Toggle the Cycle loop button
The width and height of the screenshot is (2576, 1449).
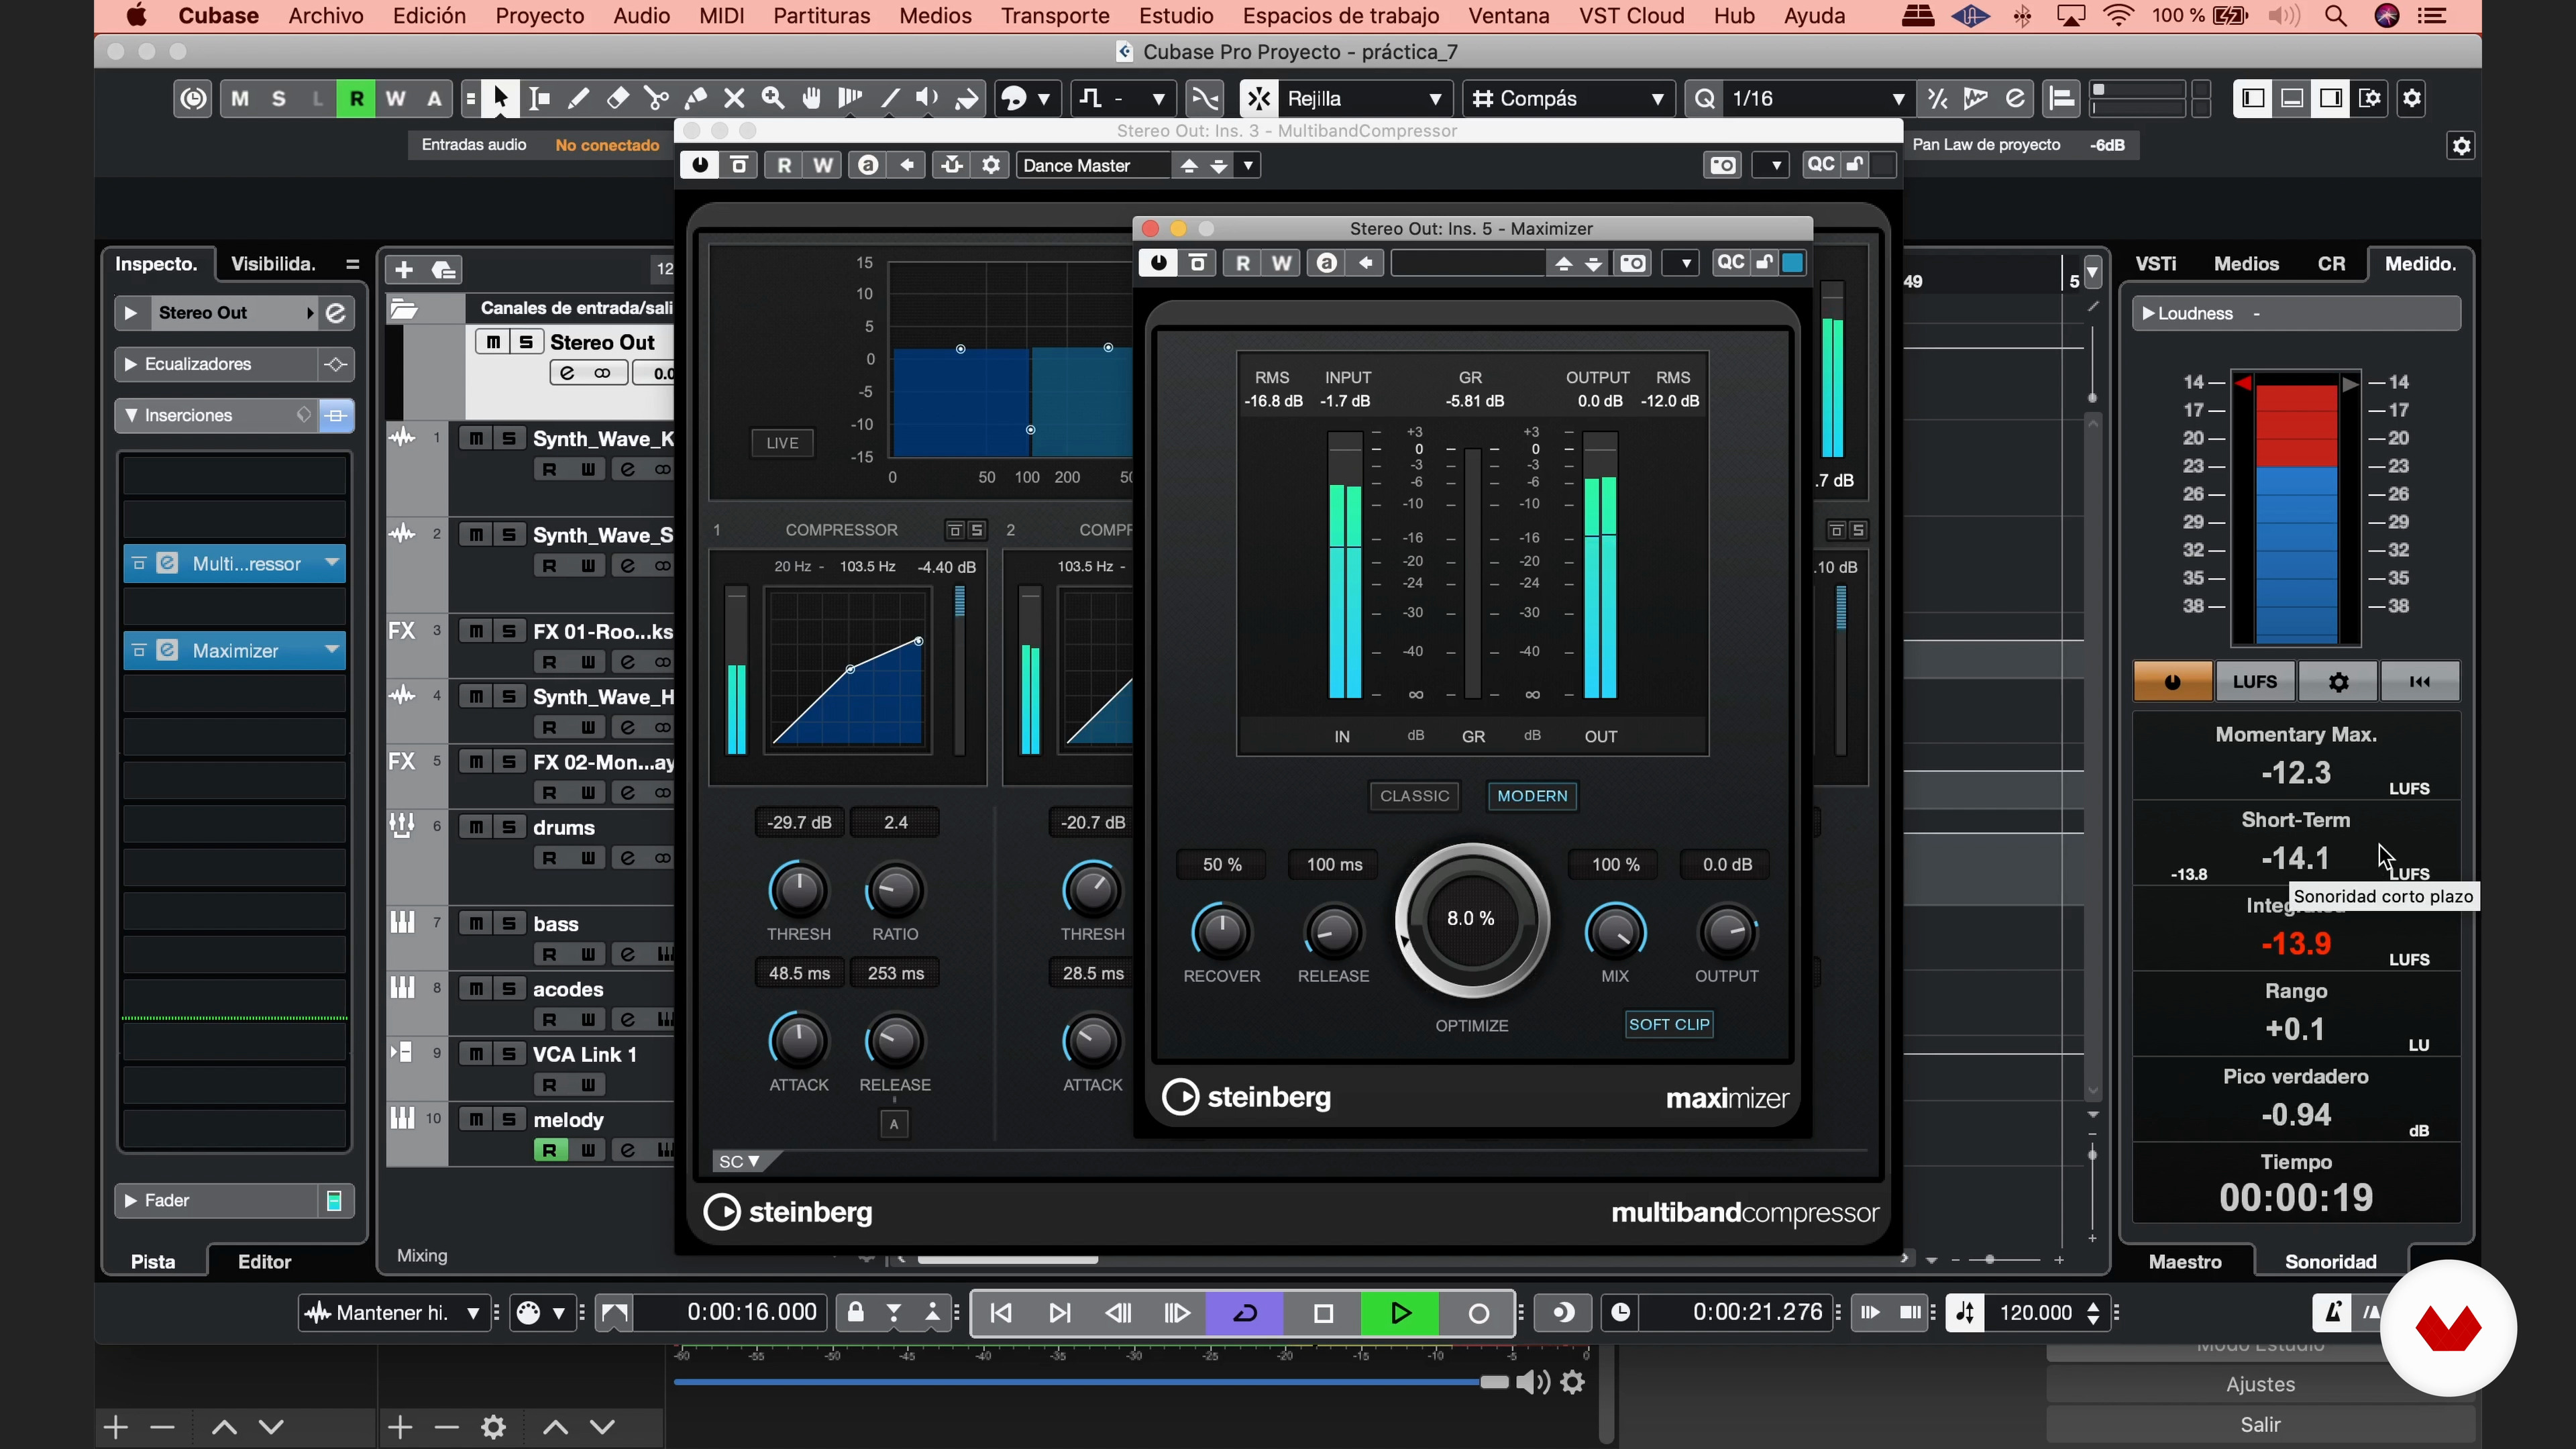tap(1245, 1313)
